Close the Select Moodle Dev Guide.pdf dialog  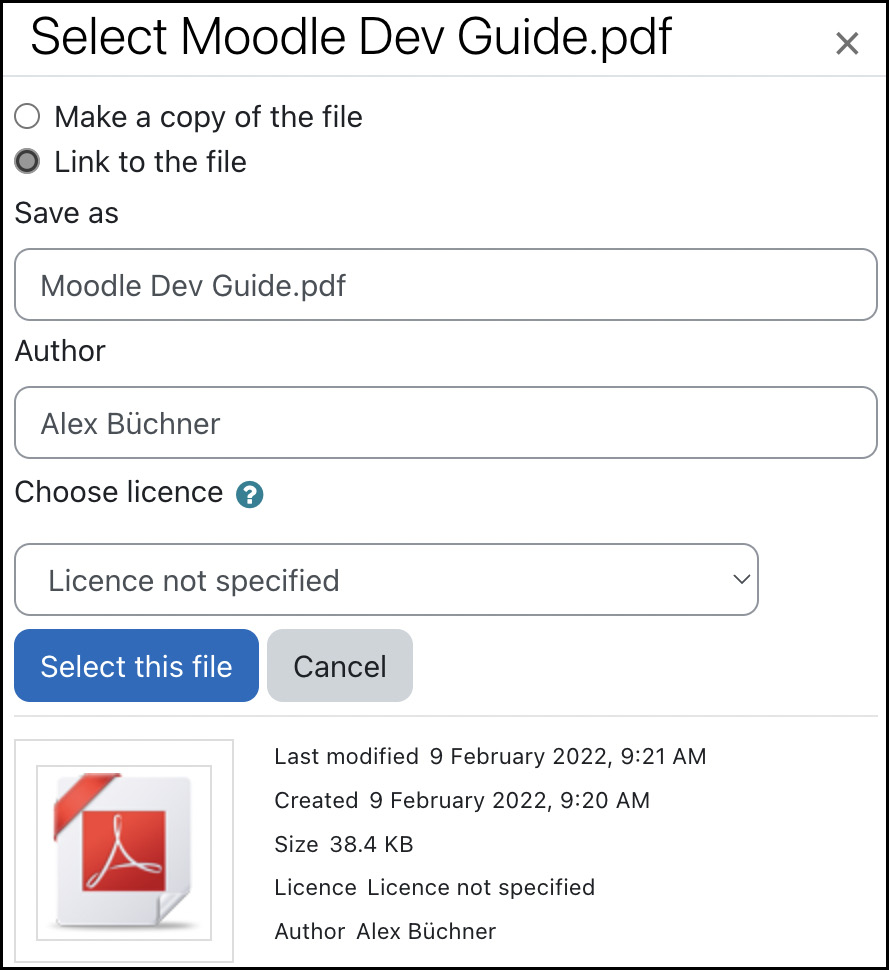(x=847, y=44)
